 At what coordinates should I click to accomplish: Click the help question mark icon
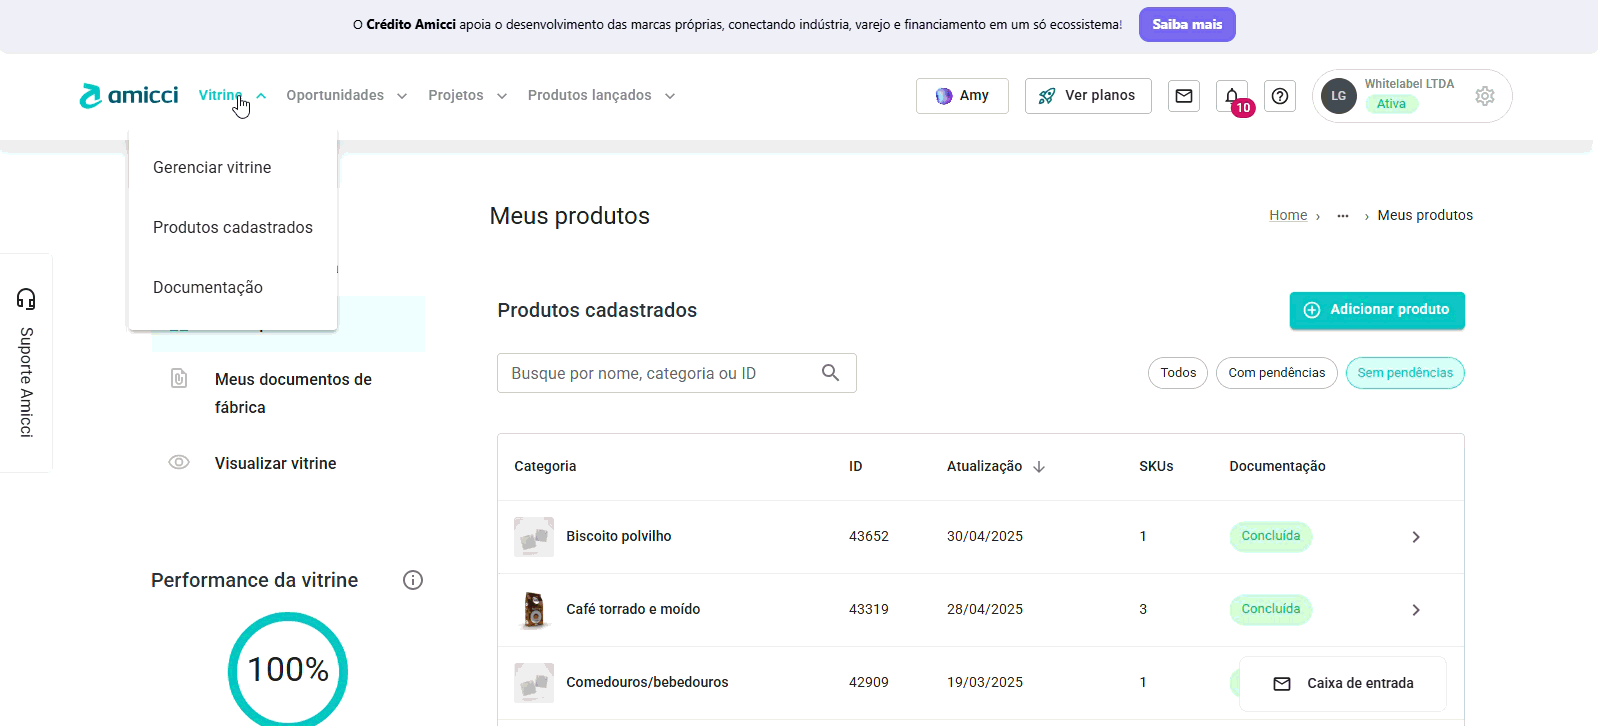[1280, 96]
